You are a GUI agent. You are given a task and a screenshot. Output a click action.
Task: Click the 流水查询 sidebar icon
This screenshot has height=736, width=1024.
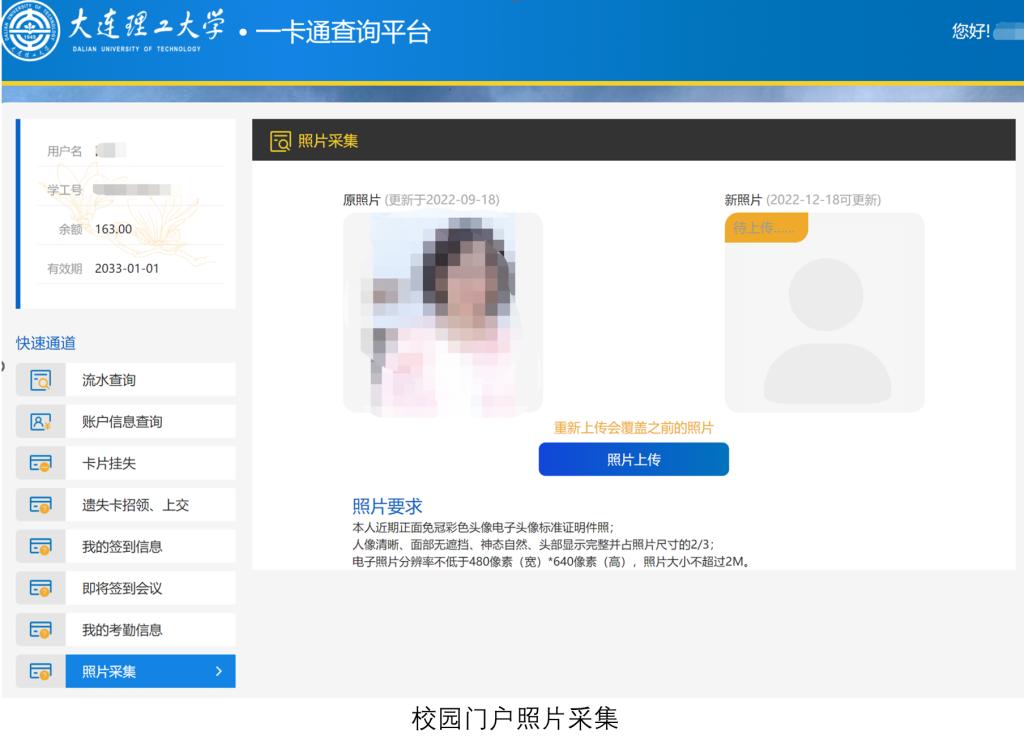[x=40, y=380]
